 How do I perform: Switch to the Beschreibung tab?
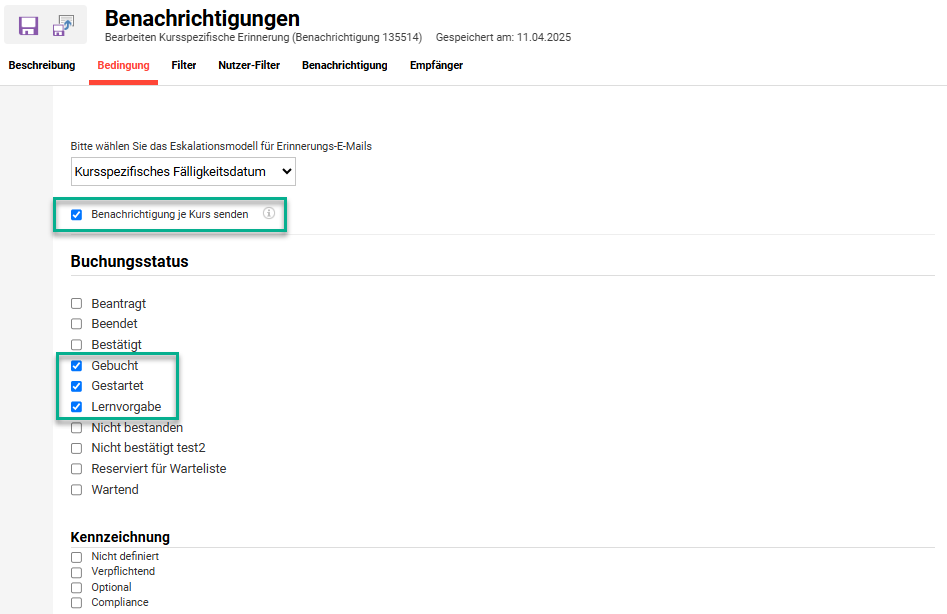pos(41,64)
